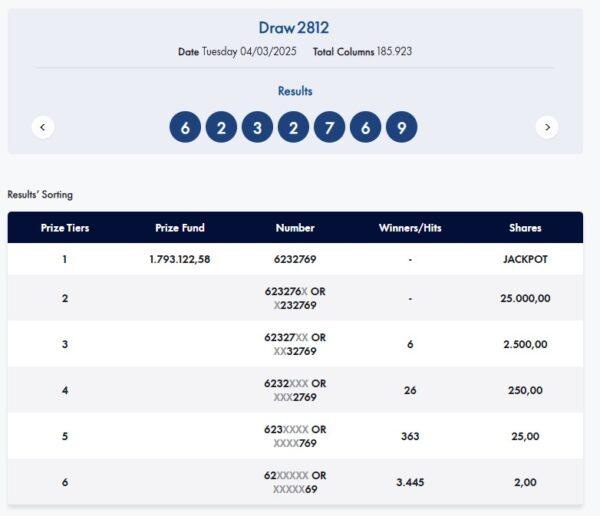This screenshot has width=600, height=516.
Task: Select the prize fund amount 1.793.122,58
Action: tap(180, 259)
